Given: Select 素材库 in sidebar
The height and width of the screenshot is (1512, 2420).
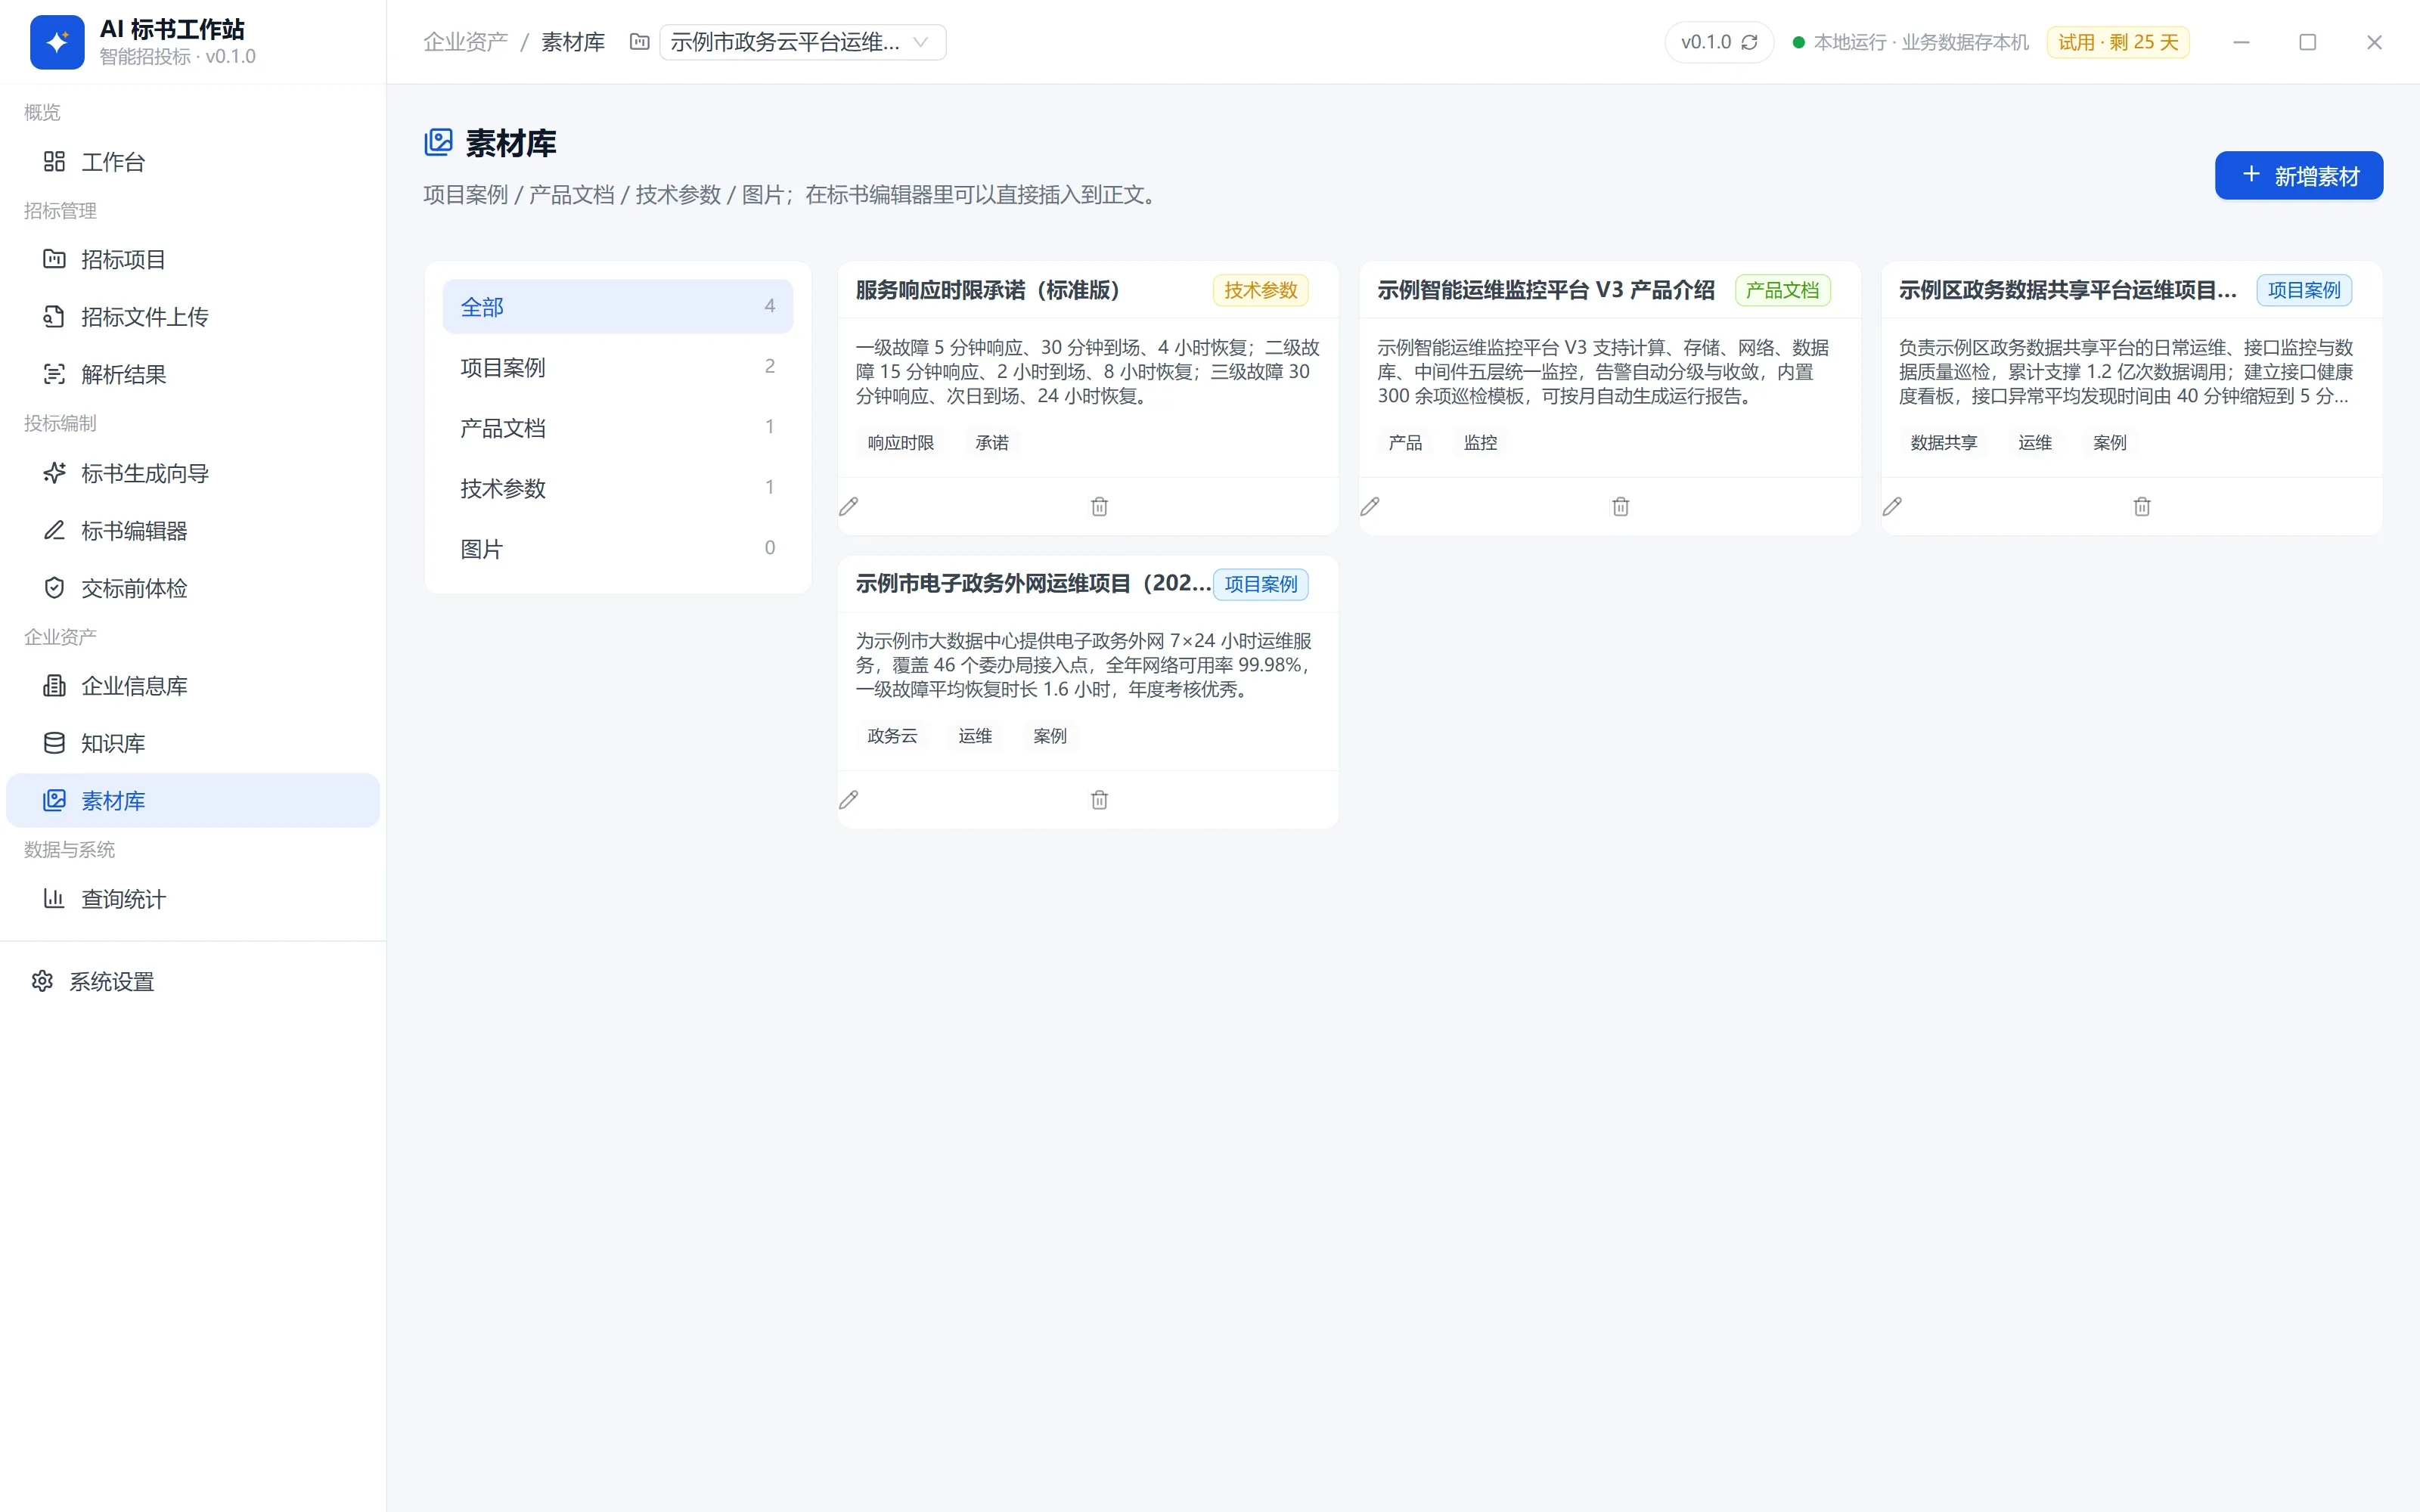Looking at the screenshot, I should click(193, 800).
